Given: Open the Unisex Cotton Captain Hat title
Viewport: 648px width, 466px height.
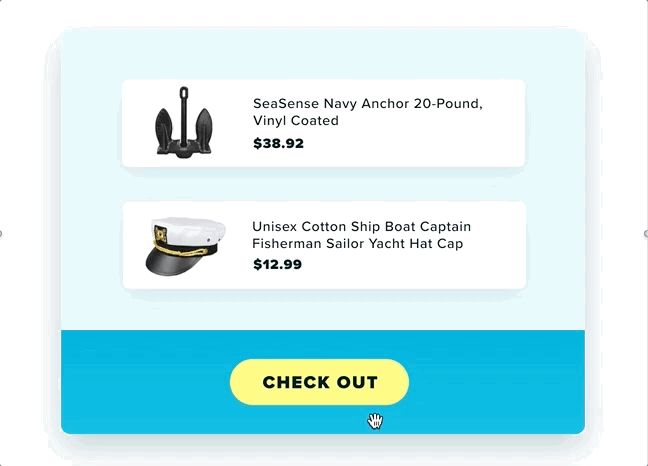Looking at the screenshot, I should 362,235.
